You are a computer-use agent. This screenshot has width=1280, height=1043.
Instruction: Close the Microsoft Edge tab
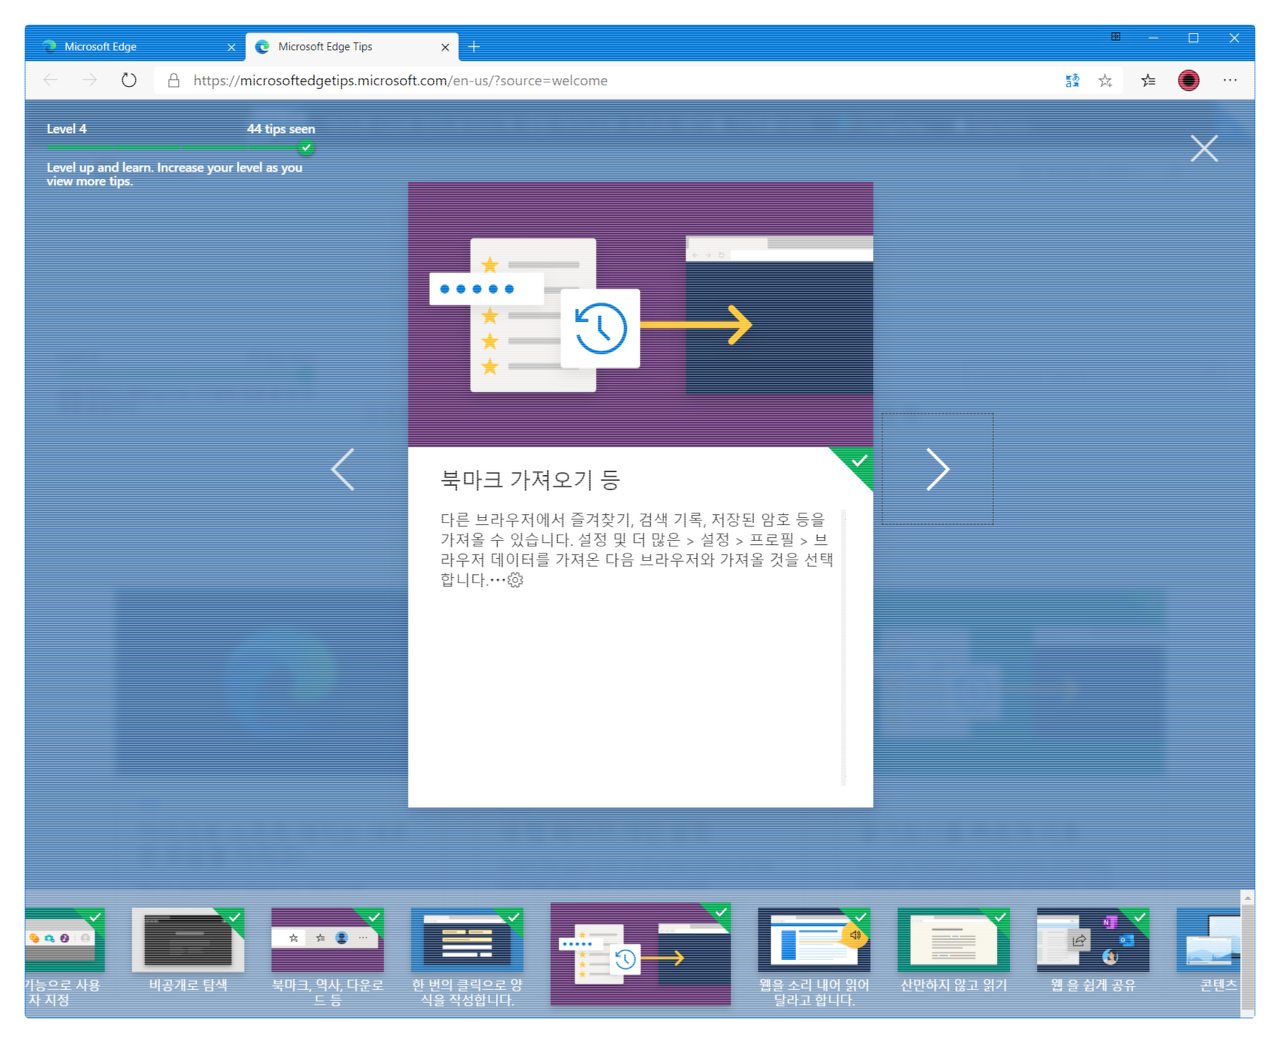231,47
